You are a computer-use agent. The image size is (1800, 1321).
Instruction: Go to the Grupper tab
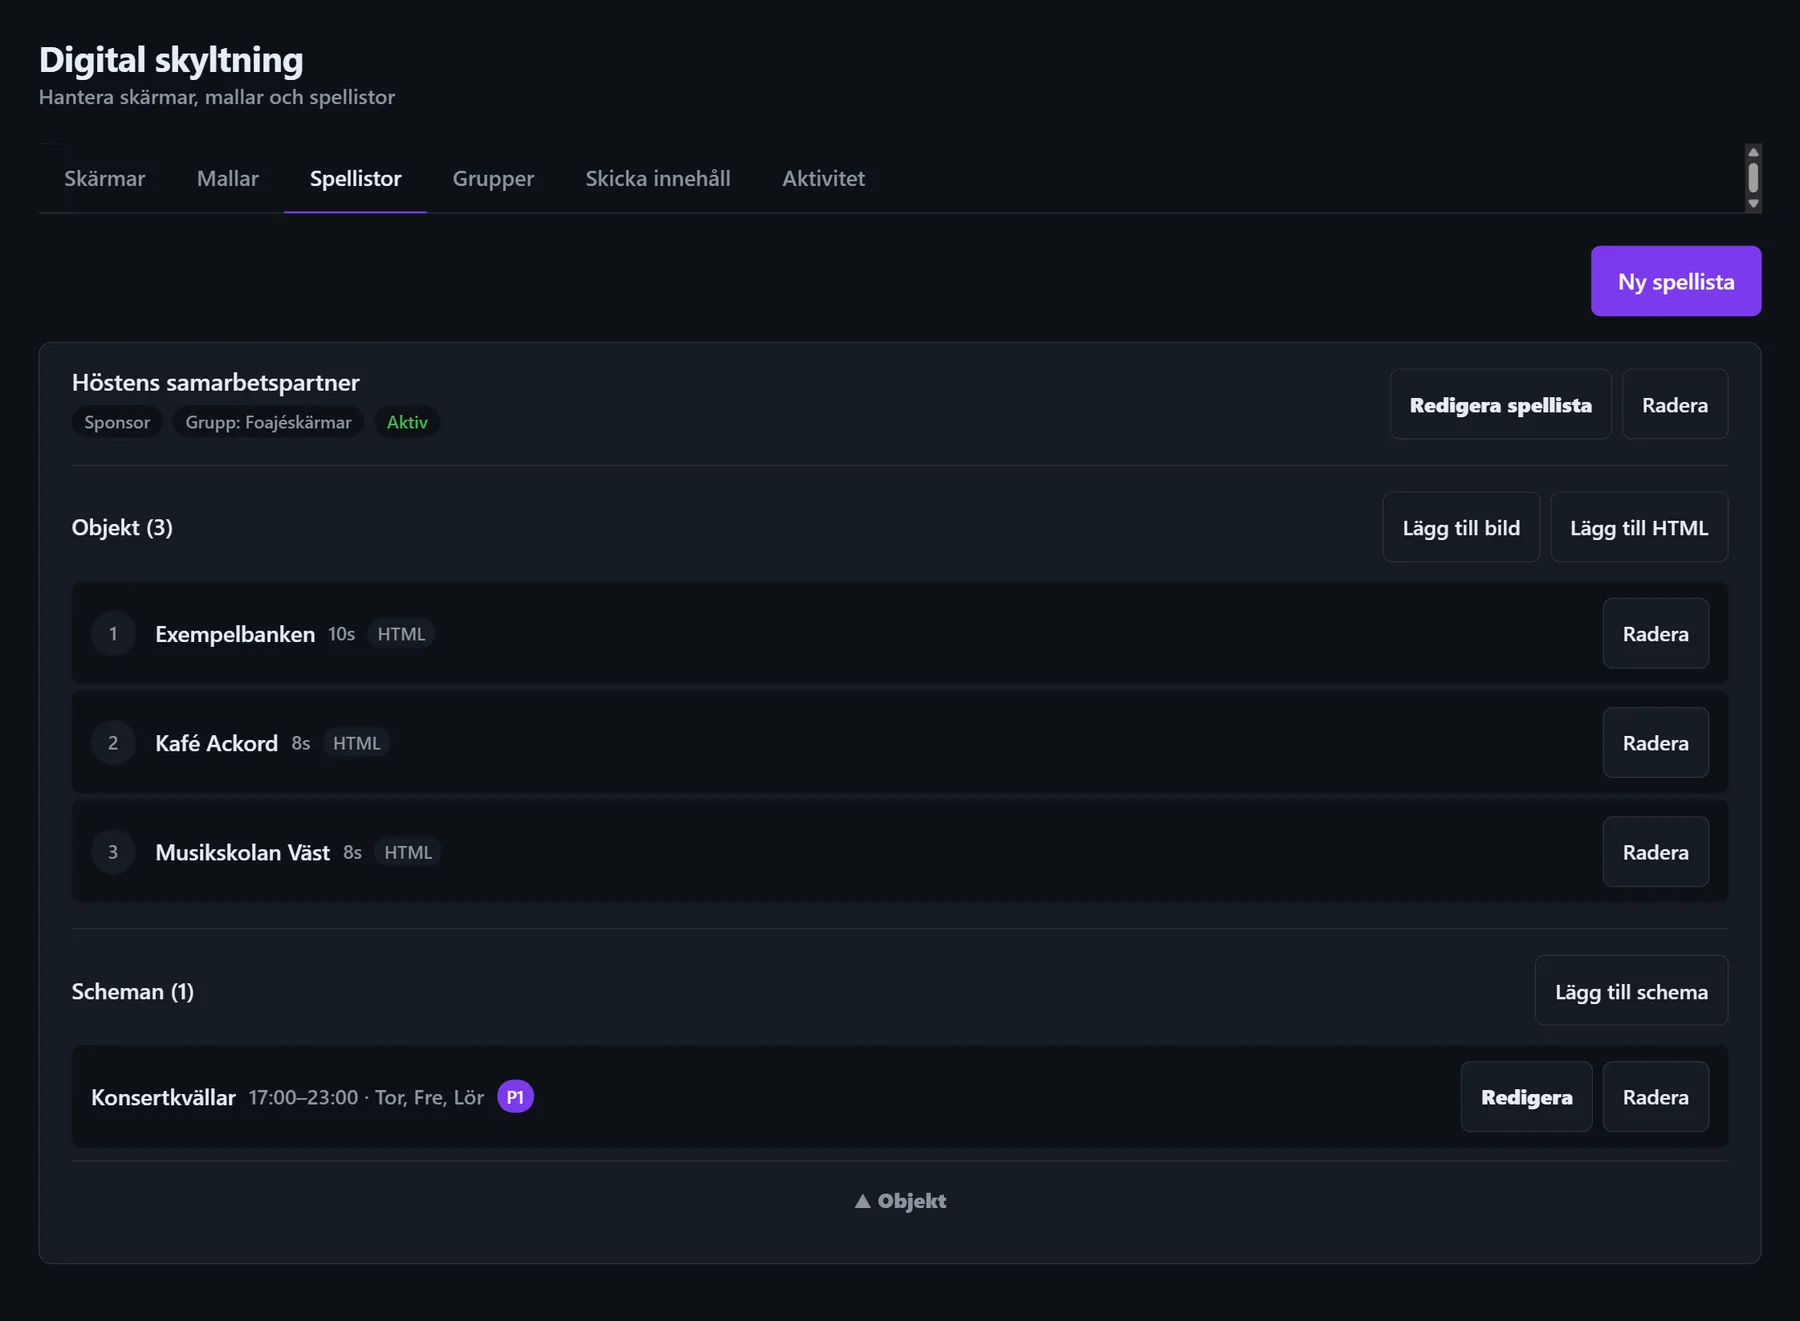tap(493, 178)
